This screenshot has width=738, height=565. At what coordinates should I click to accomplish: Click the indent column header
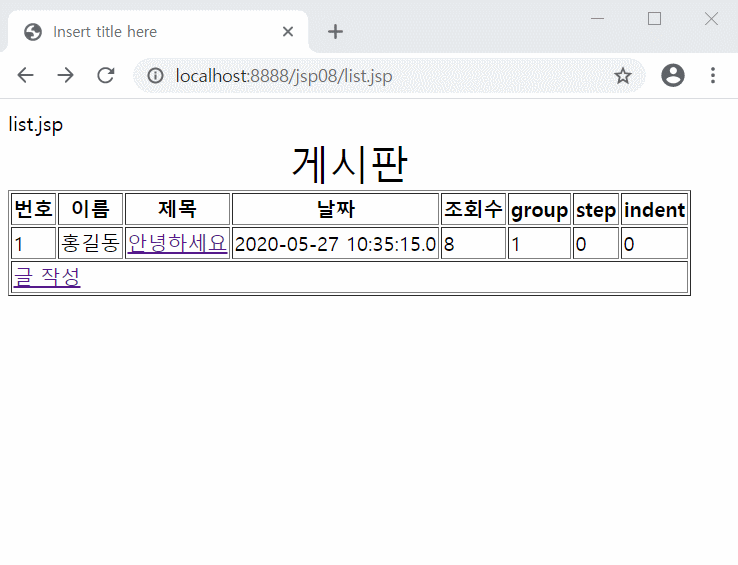pyautogui.click(x=654, y=209)
